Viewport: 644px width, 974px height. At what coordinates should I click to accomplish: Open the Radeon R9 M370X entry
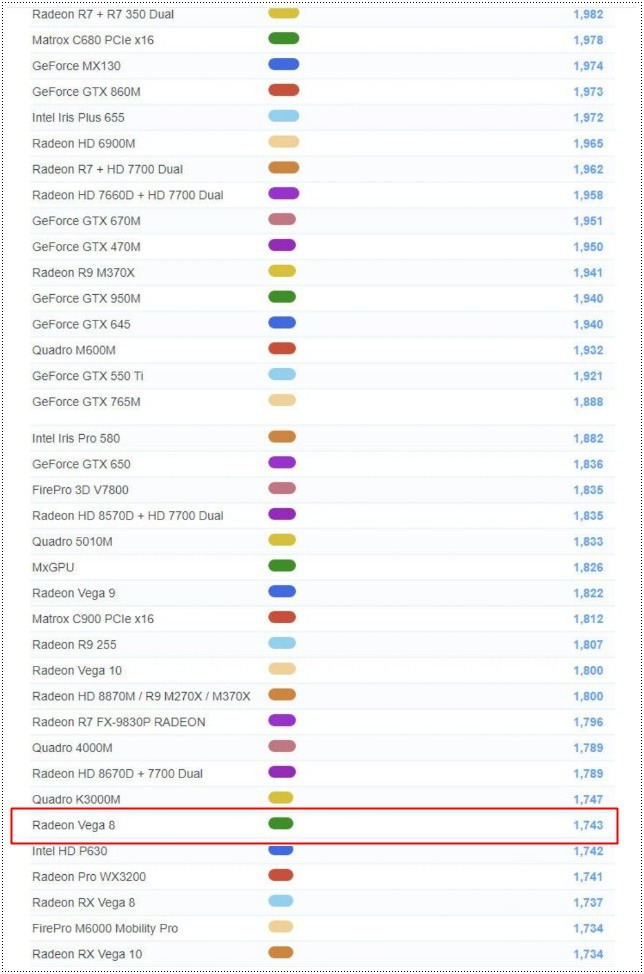(83, 273)
